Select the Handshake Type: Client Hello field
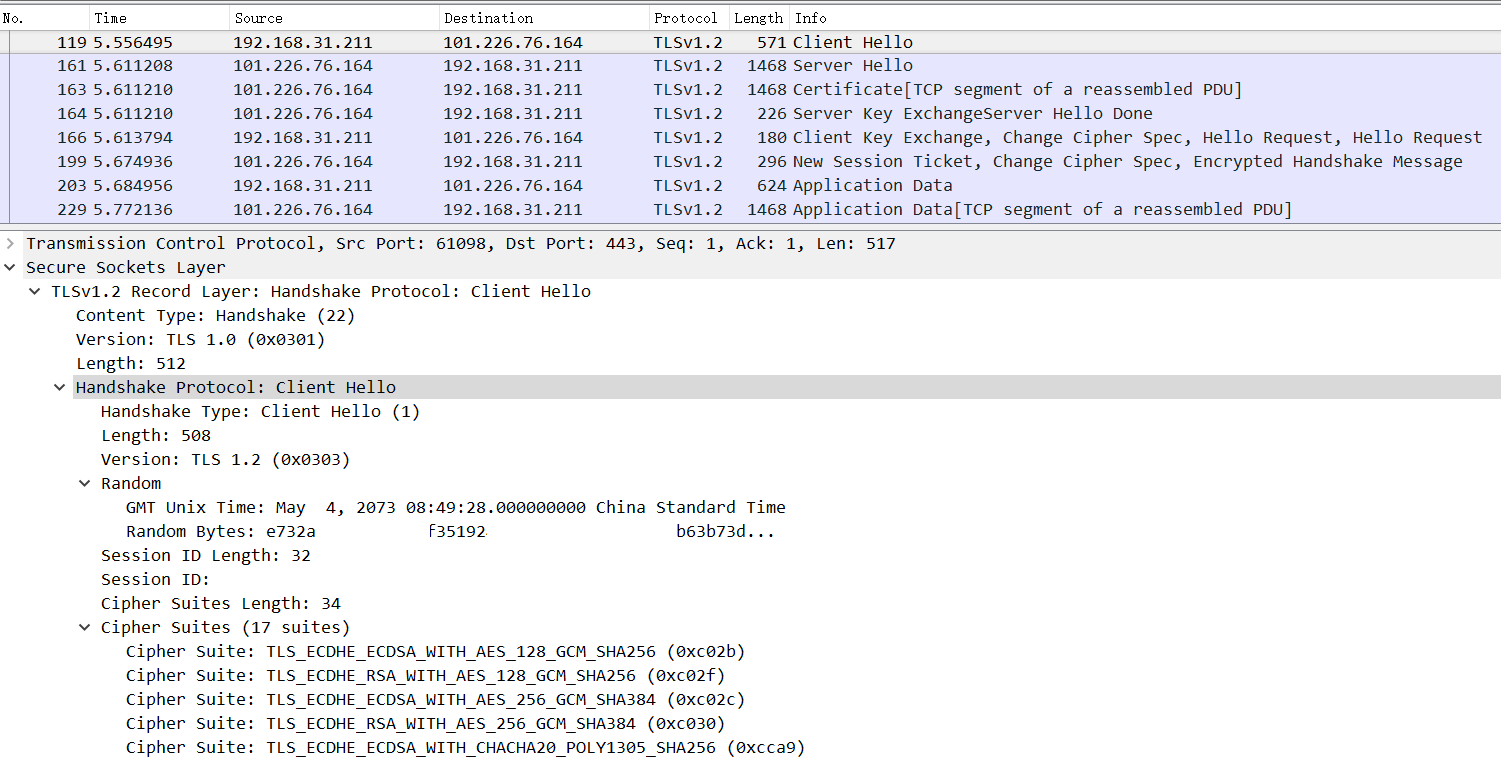Screen dimensions: 1501x760 pos(260,411)
